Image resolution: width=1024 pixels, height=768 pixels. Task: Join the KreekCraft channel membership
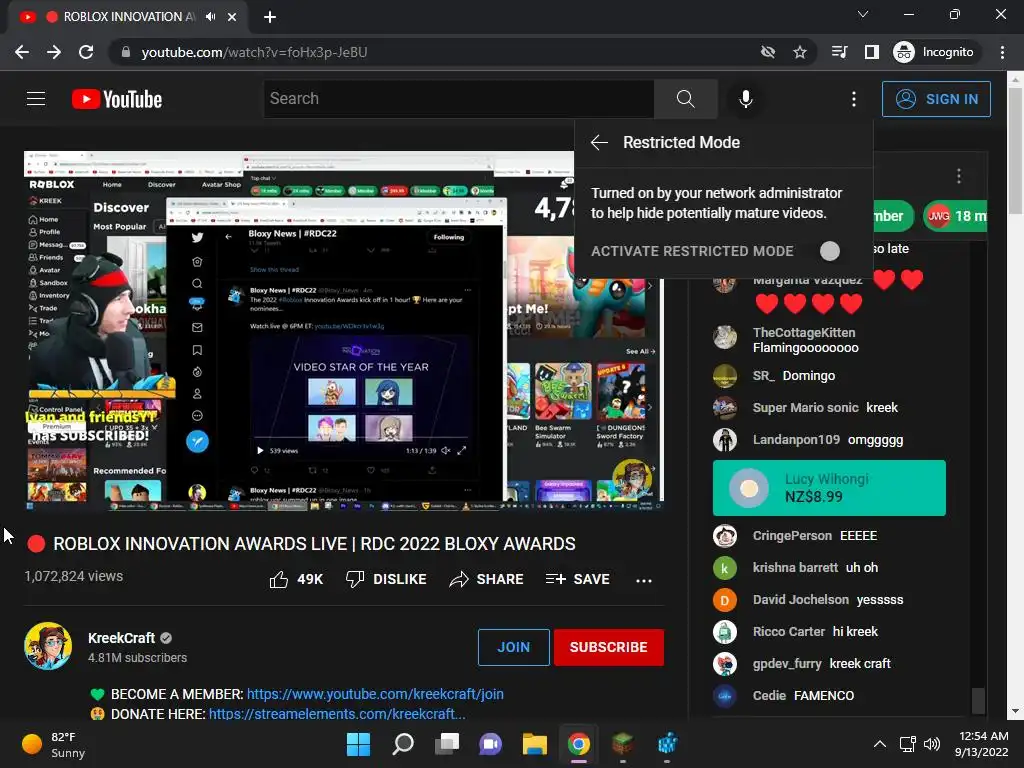coord(513,647)
